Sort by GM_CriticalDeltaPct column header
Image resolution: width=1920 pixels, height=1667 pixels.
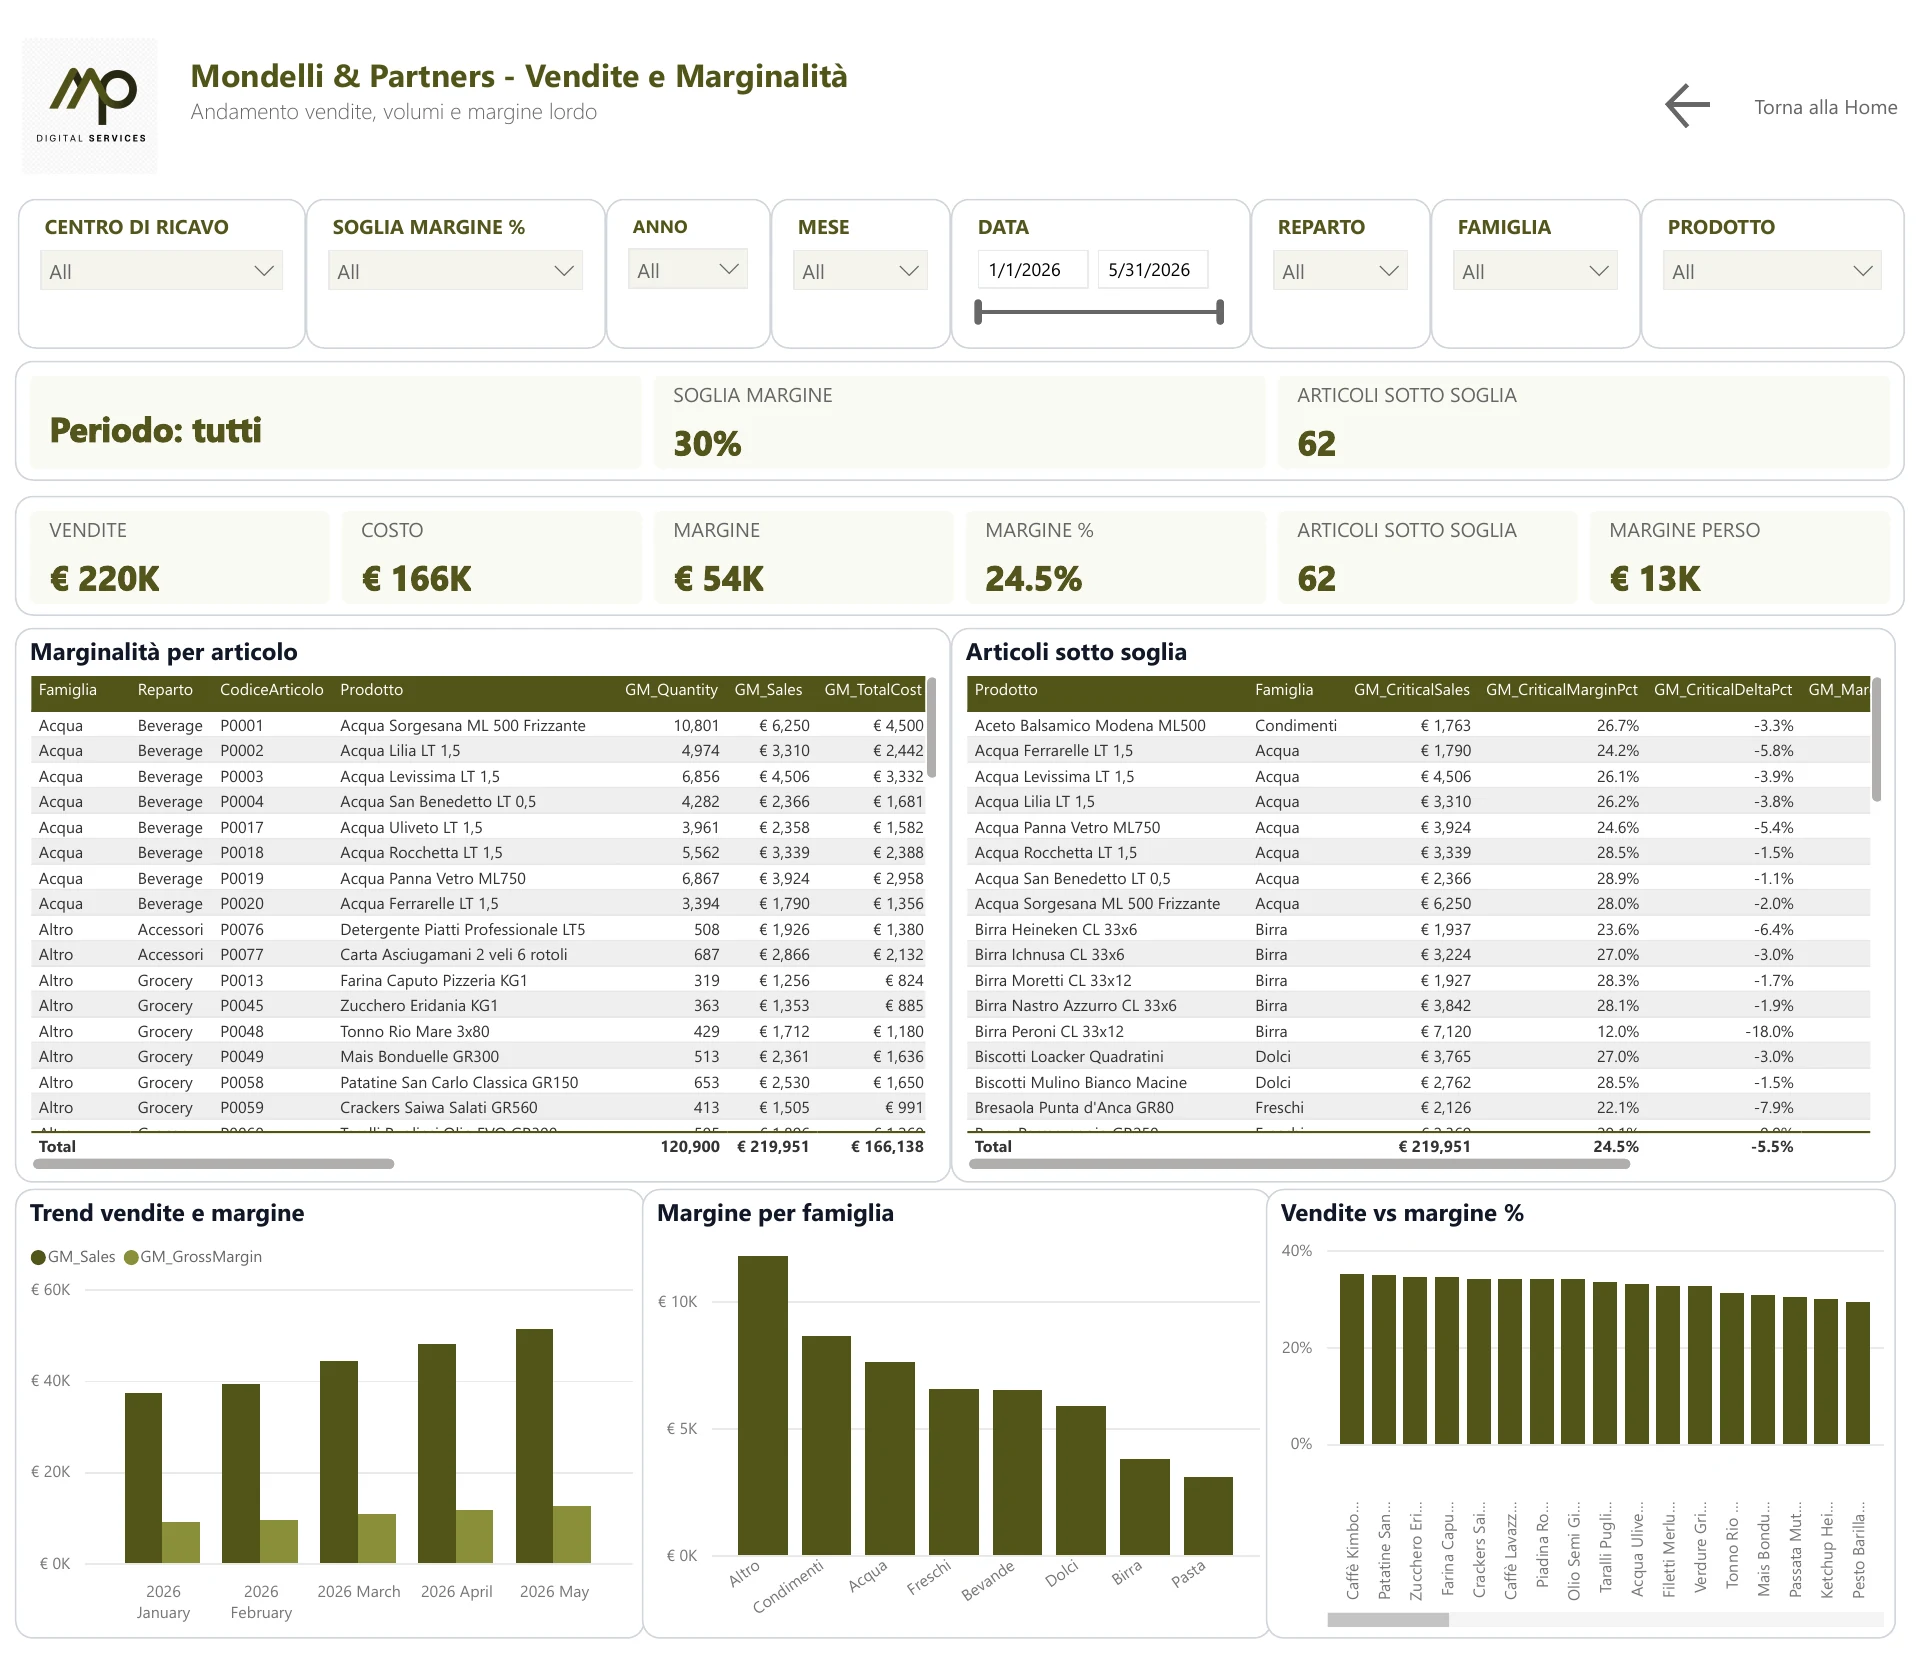coord(1723,690)
